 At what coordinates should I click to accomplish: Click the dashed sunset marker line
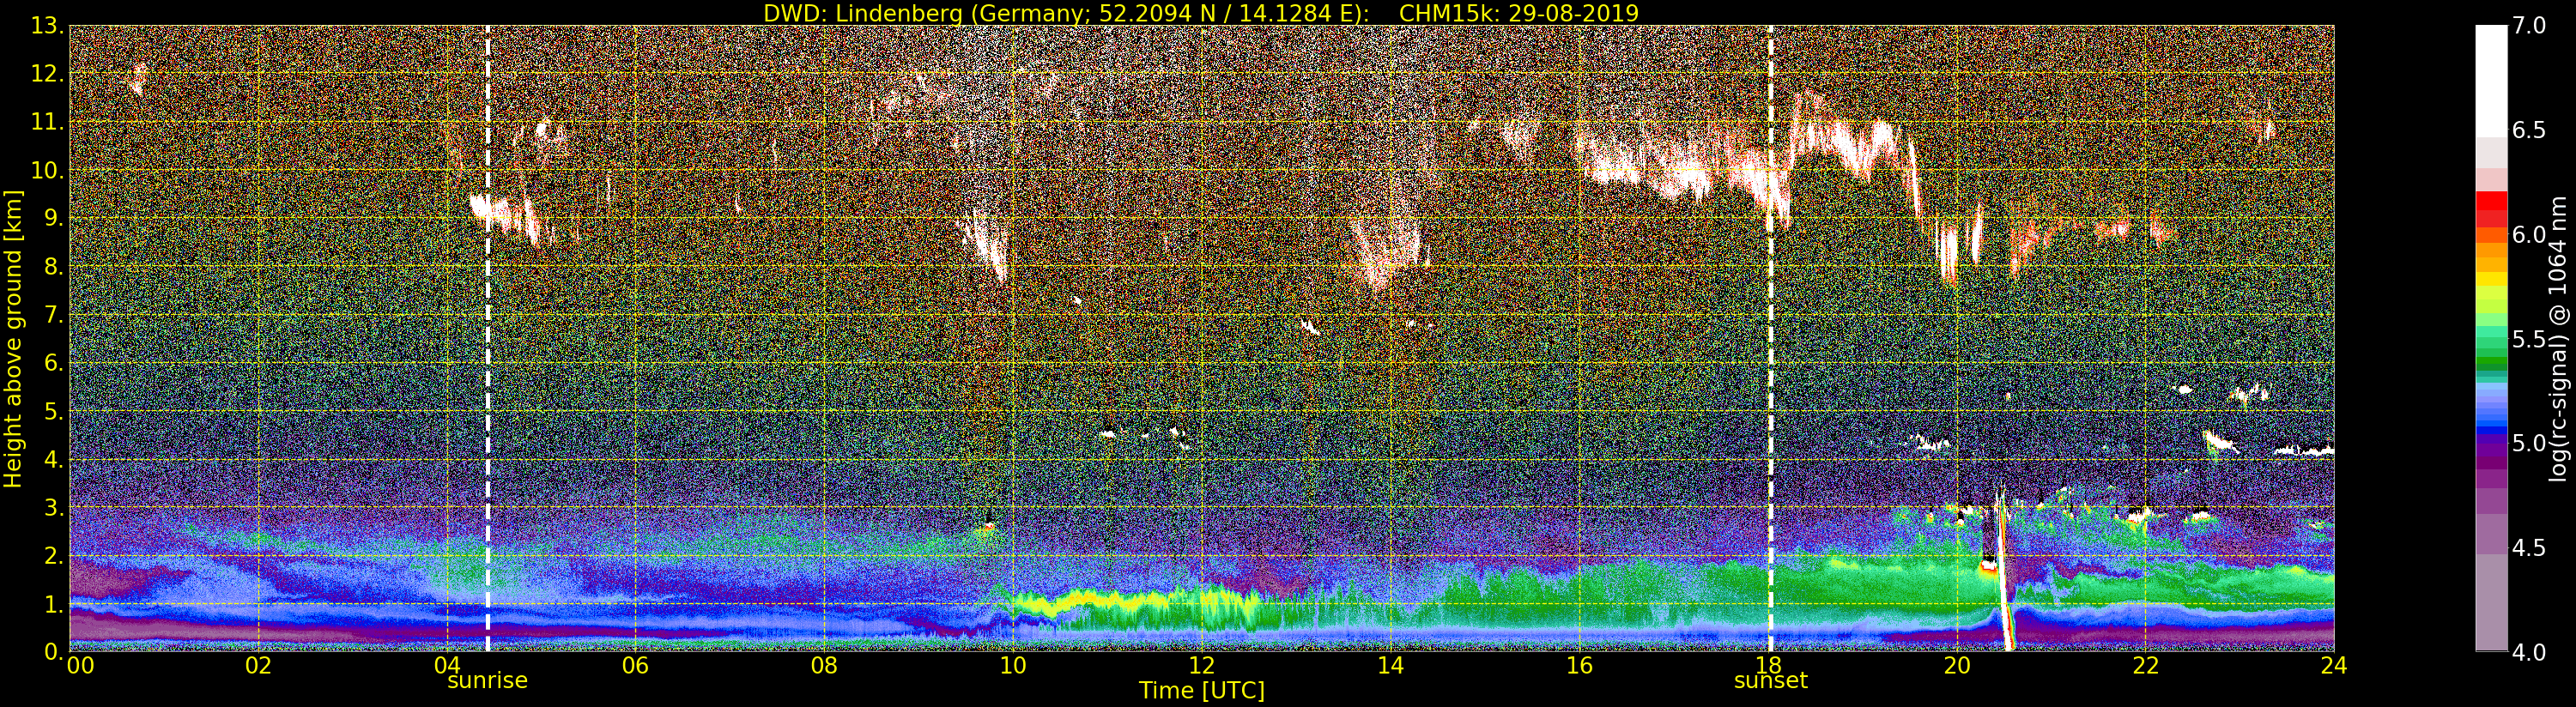(x=1770, y=338)
